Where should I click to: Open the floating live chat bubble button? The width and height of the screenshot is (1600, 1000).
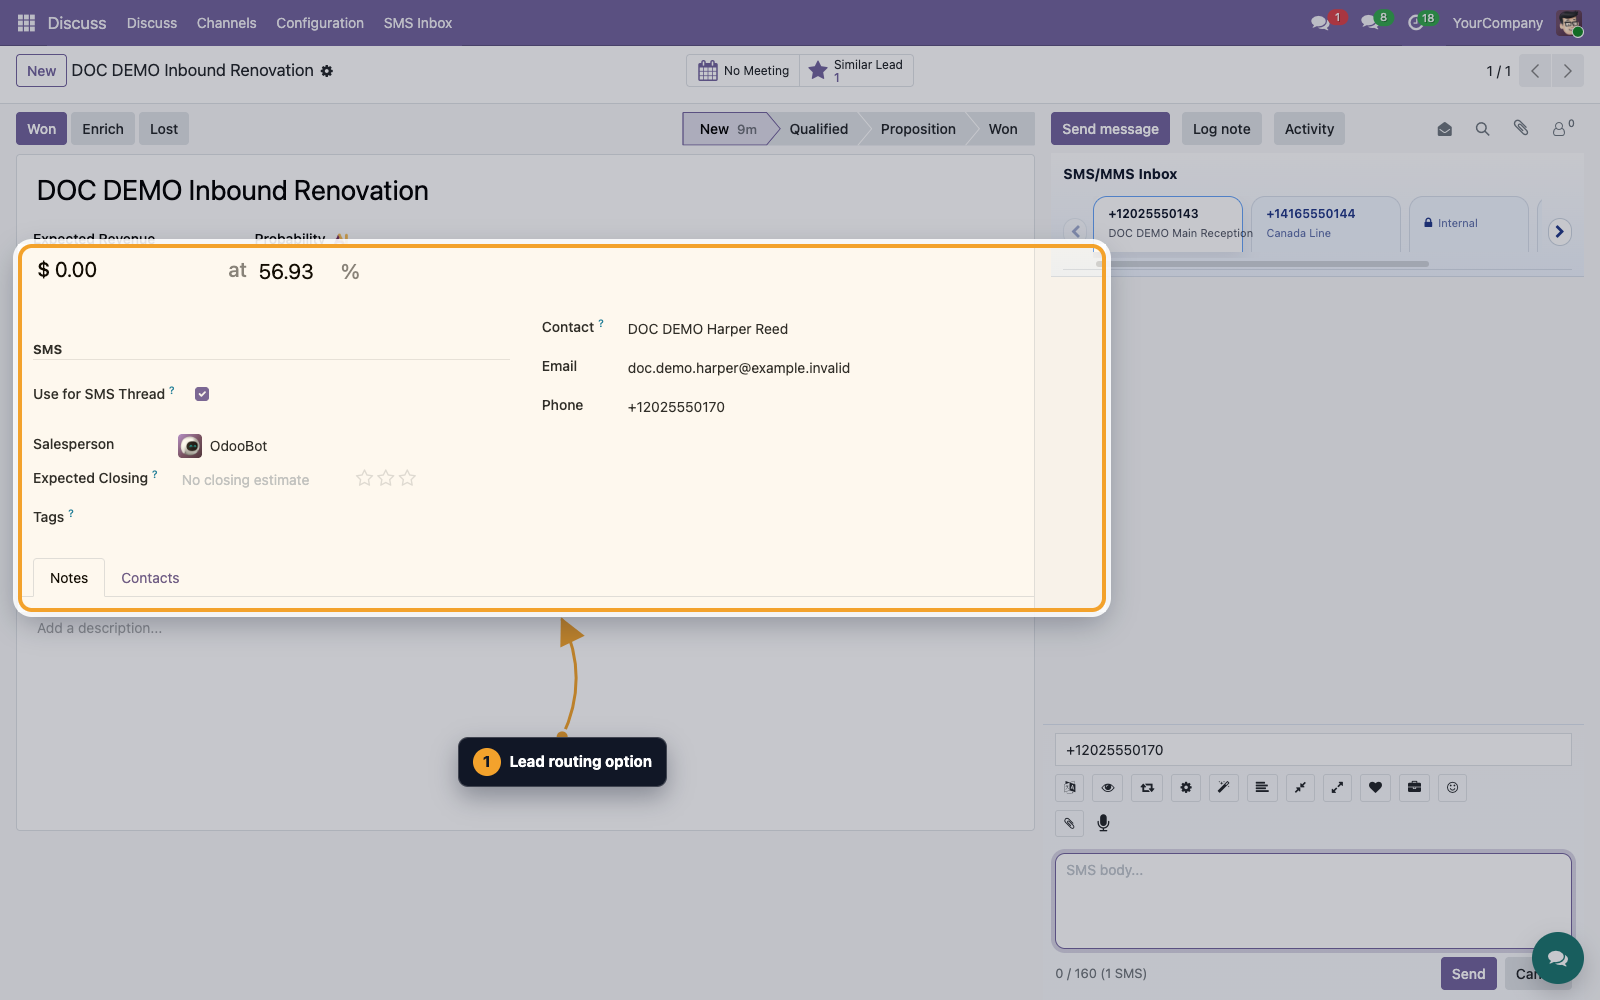[1558, 958]
